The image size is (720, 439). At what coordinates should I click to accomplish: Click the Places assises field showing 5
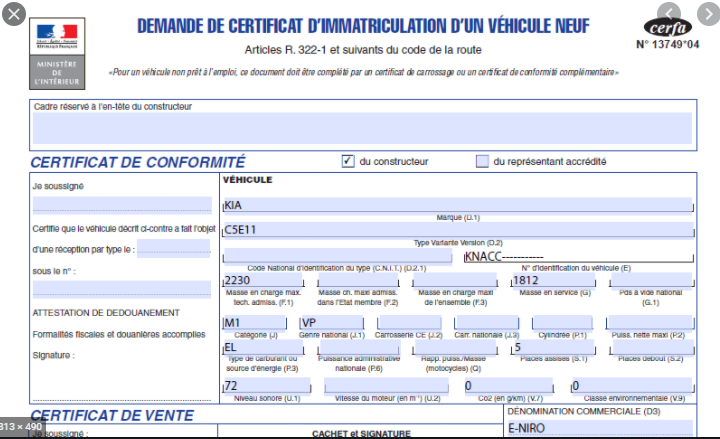[553, 348]
